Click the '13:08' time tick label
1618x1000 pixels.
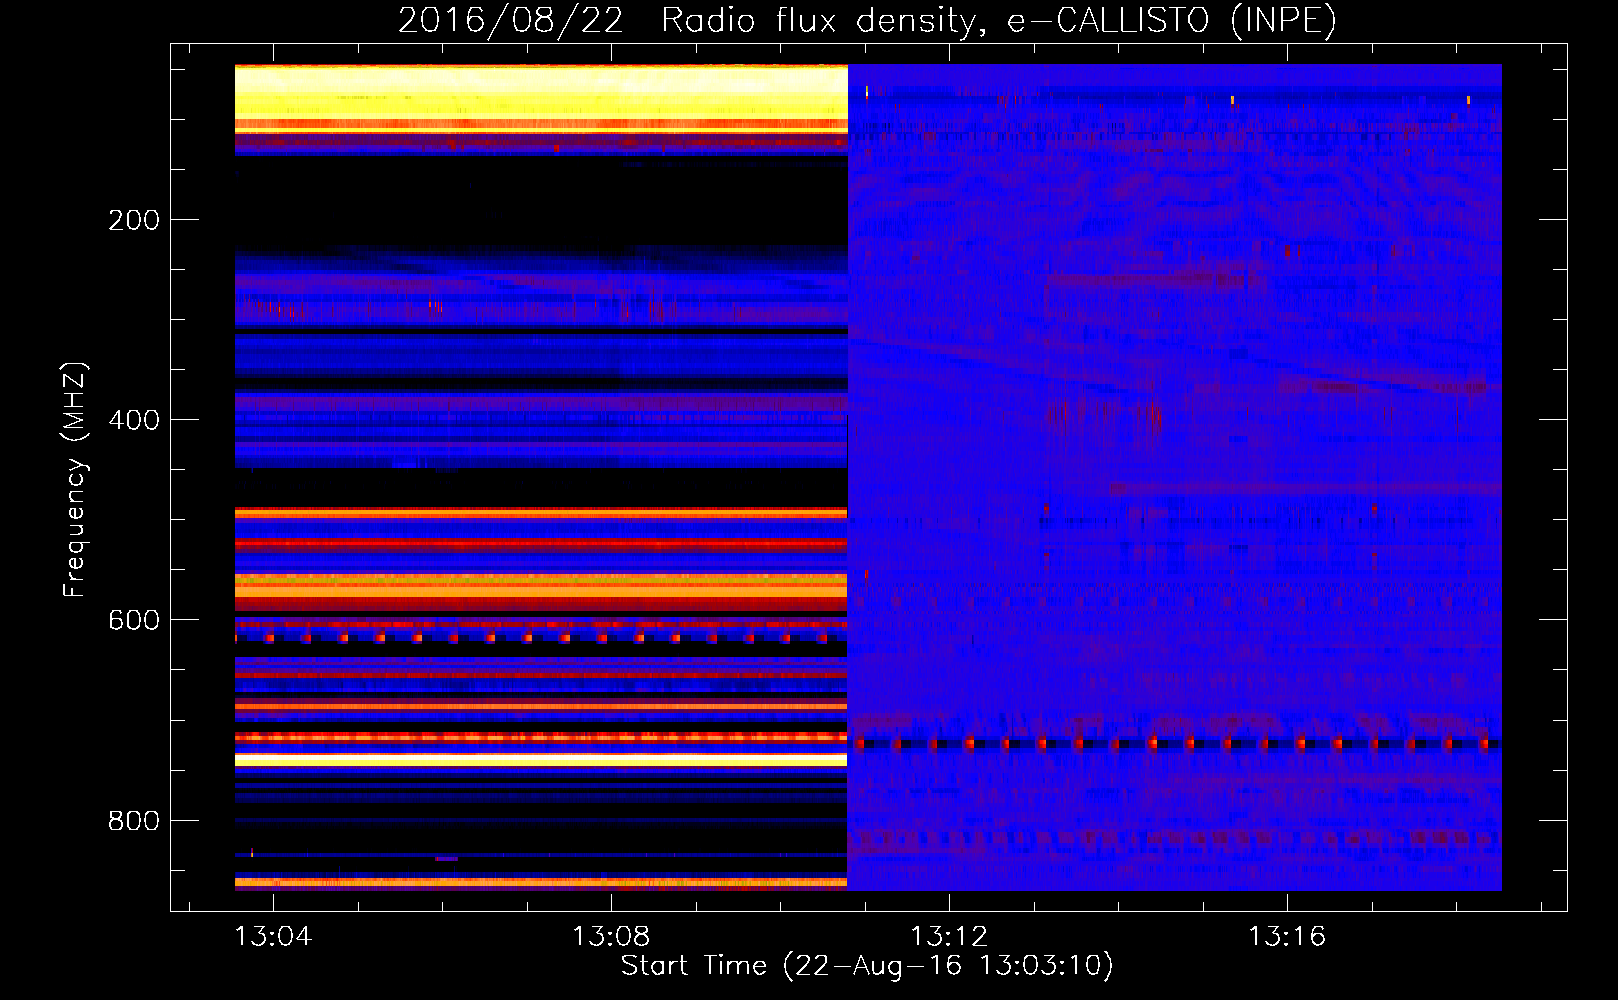click(611, 936)
